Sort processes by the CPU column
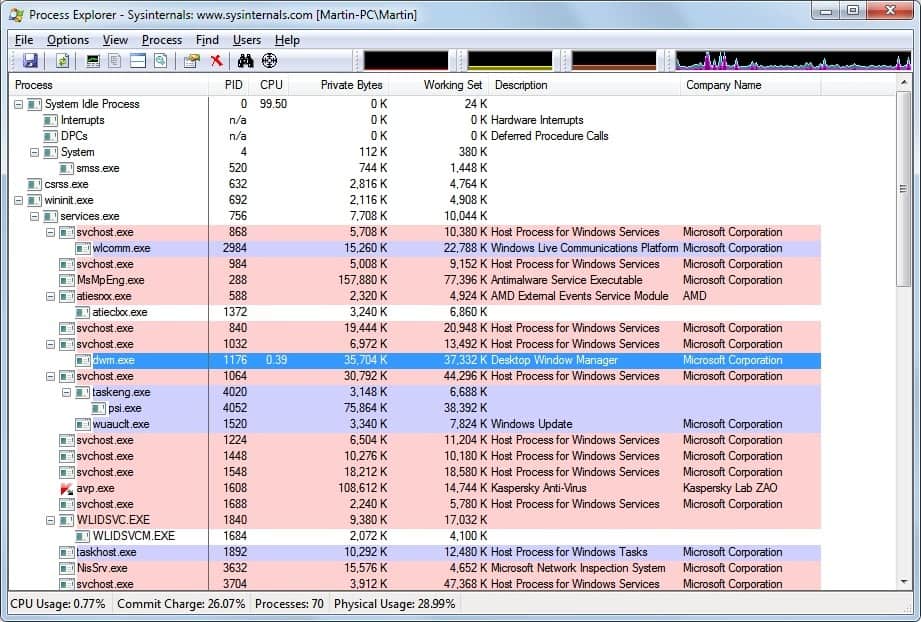Viewport: 921px width, 622px height. click(270, 85)
